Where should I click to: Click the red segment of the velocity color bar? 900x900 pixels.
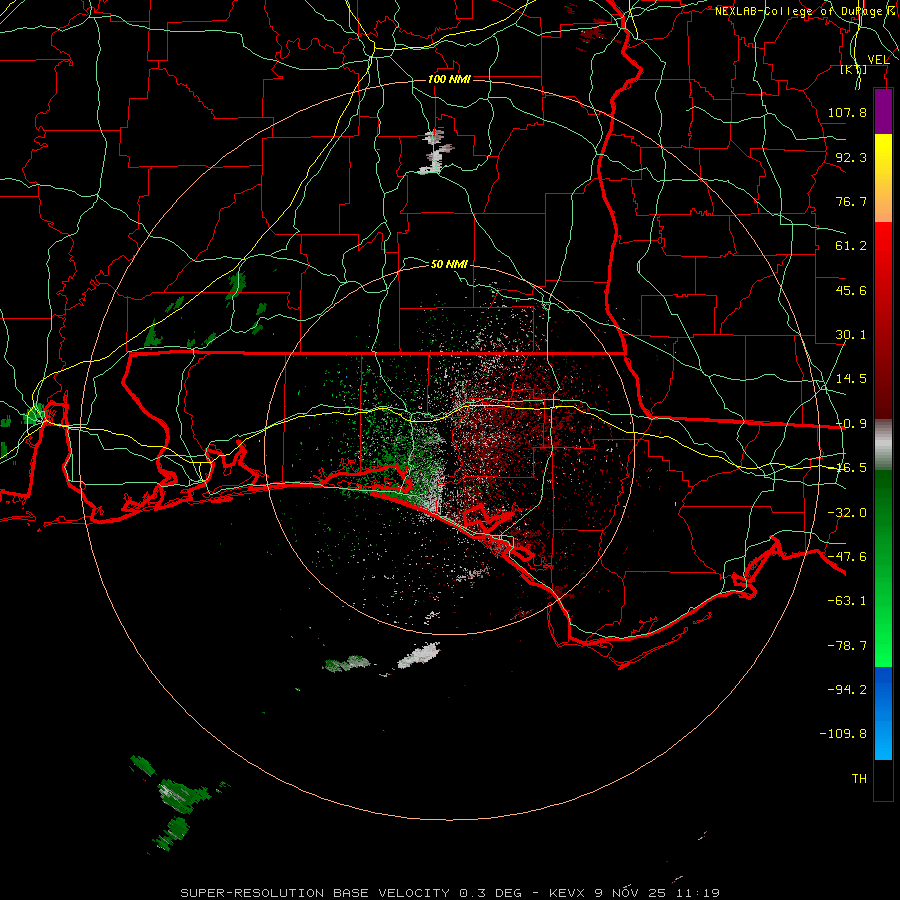click(883, 320)
